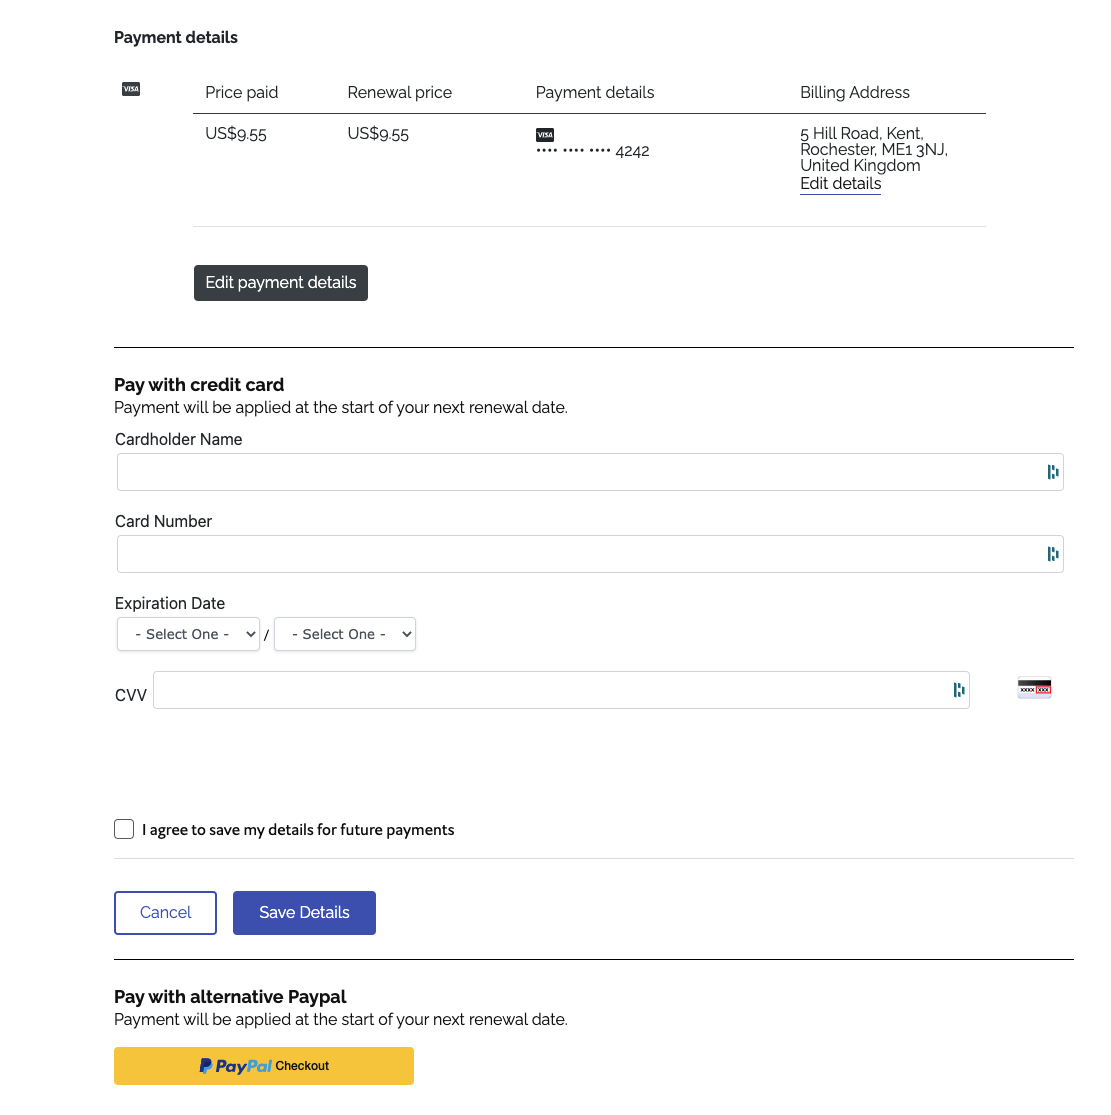Click the Visa card icon under Payment details
1111x1115 pixels.
click(545, 134)
